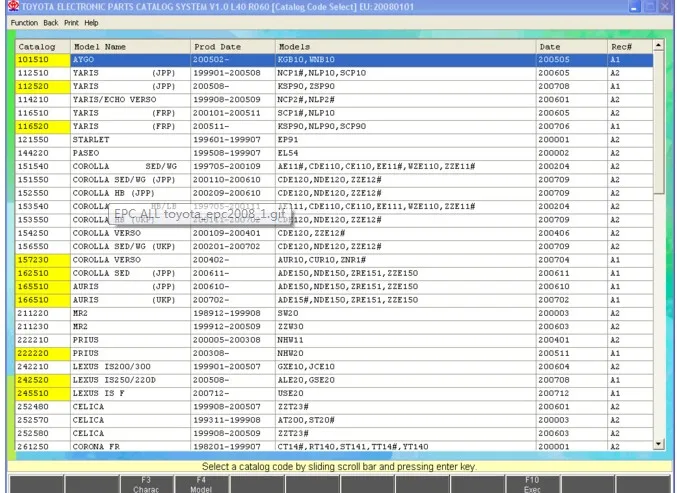Click the Date column header

point(571,47)
